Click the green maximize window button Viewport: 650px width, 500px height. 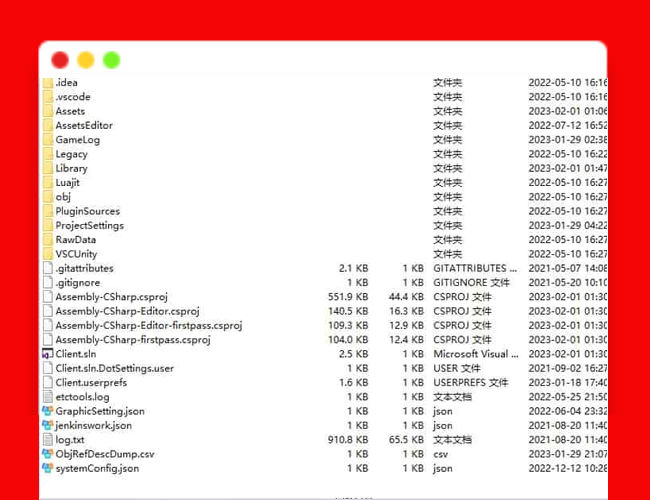[111, 60]
